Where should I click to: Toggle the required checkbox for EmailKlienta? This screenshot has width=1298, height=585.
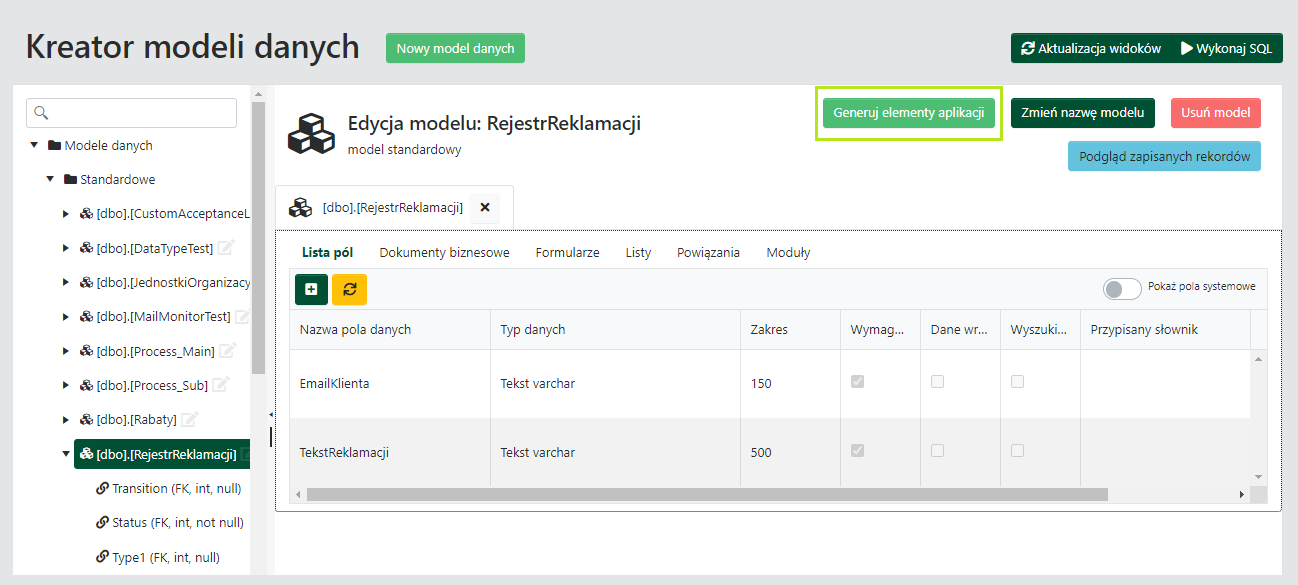tap(857, 382)
